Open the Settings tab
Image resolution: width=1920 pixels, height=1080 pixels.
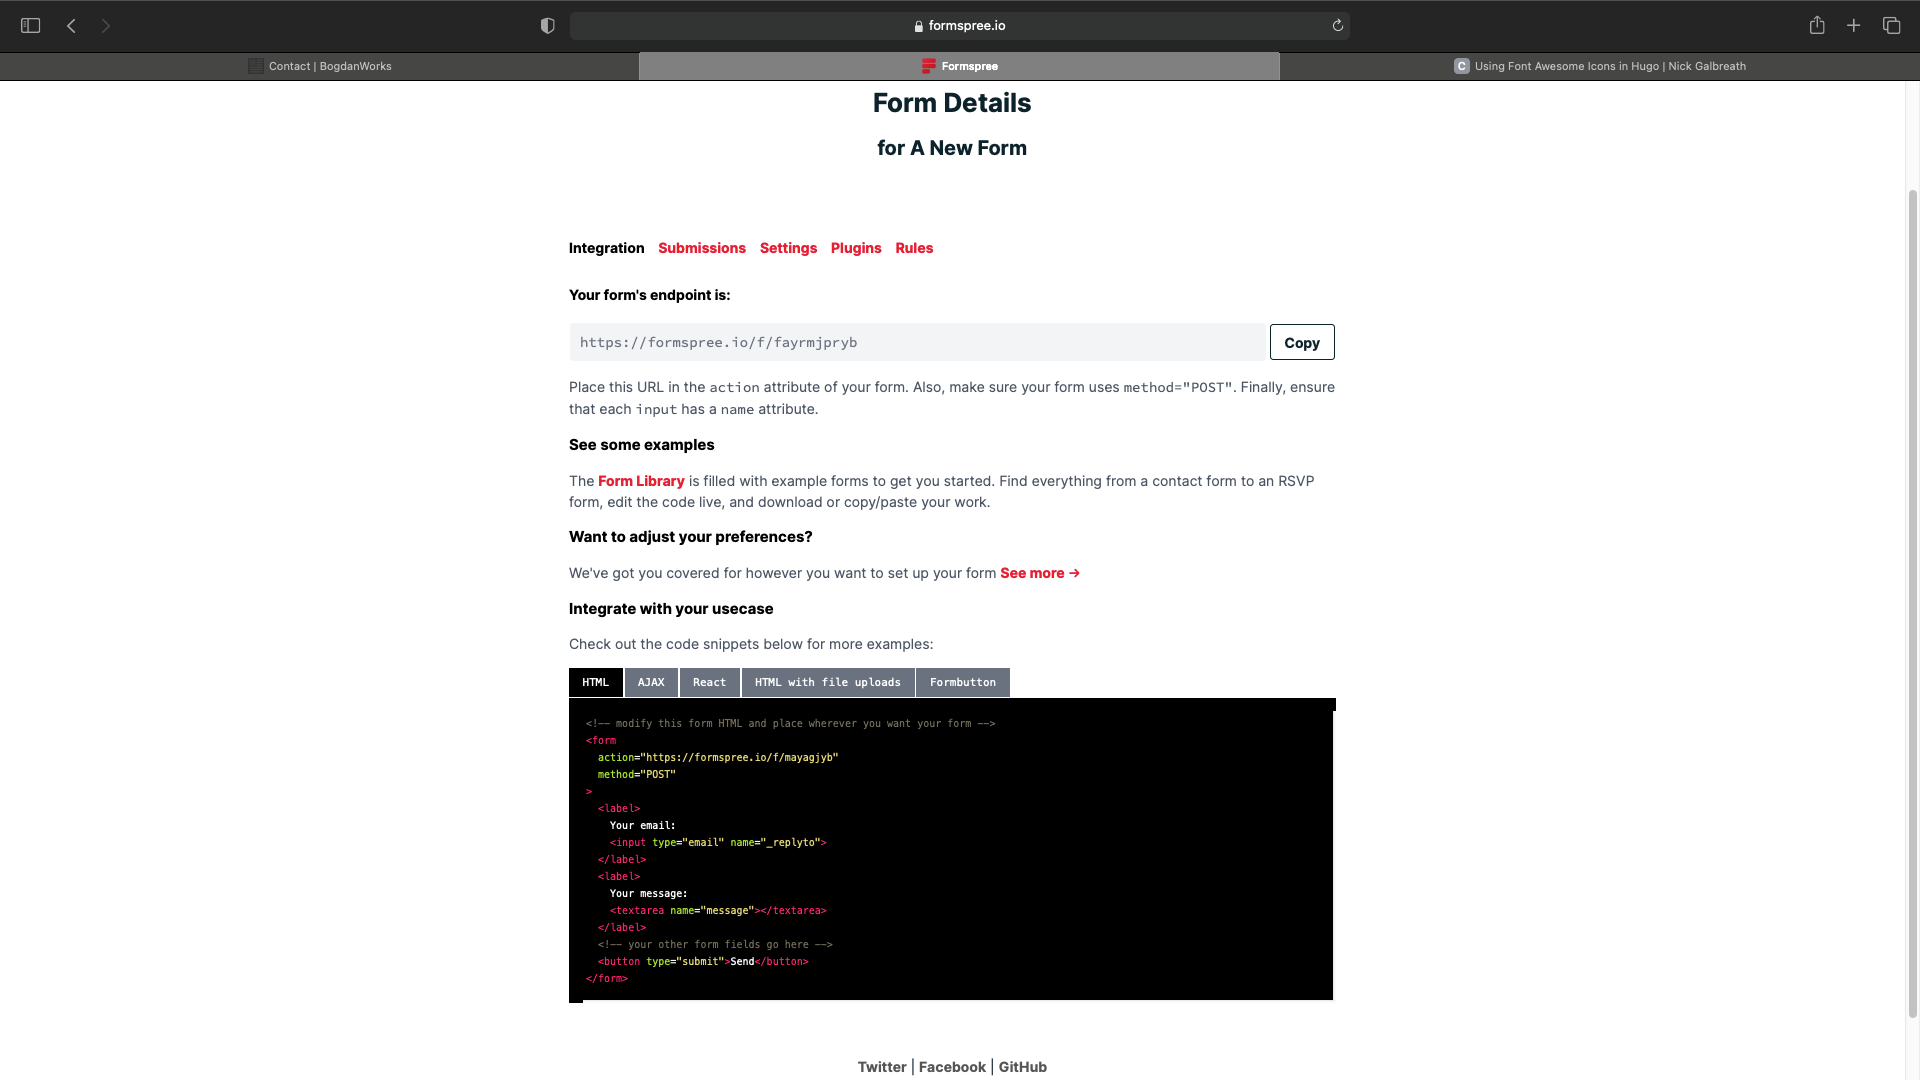(788, 248)
